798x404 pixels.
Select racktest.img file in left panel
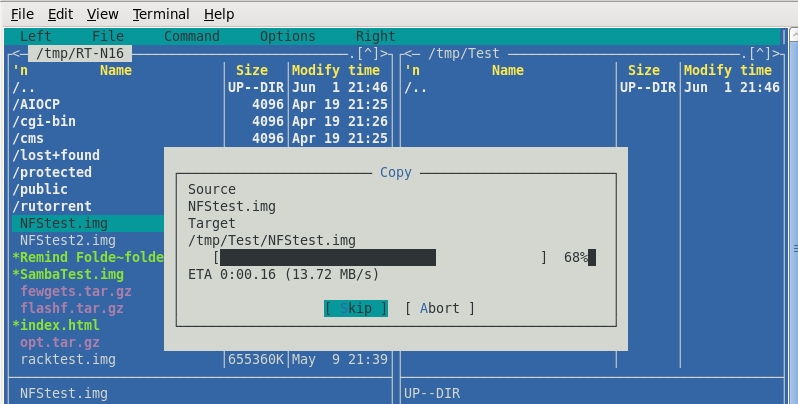point(68,359)
